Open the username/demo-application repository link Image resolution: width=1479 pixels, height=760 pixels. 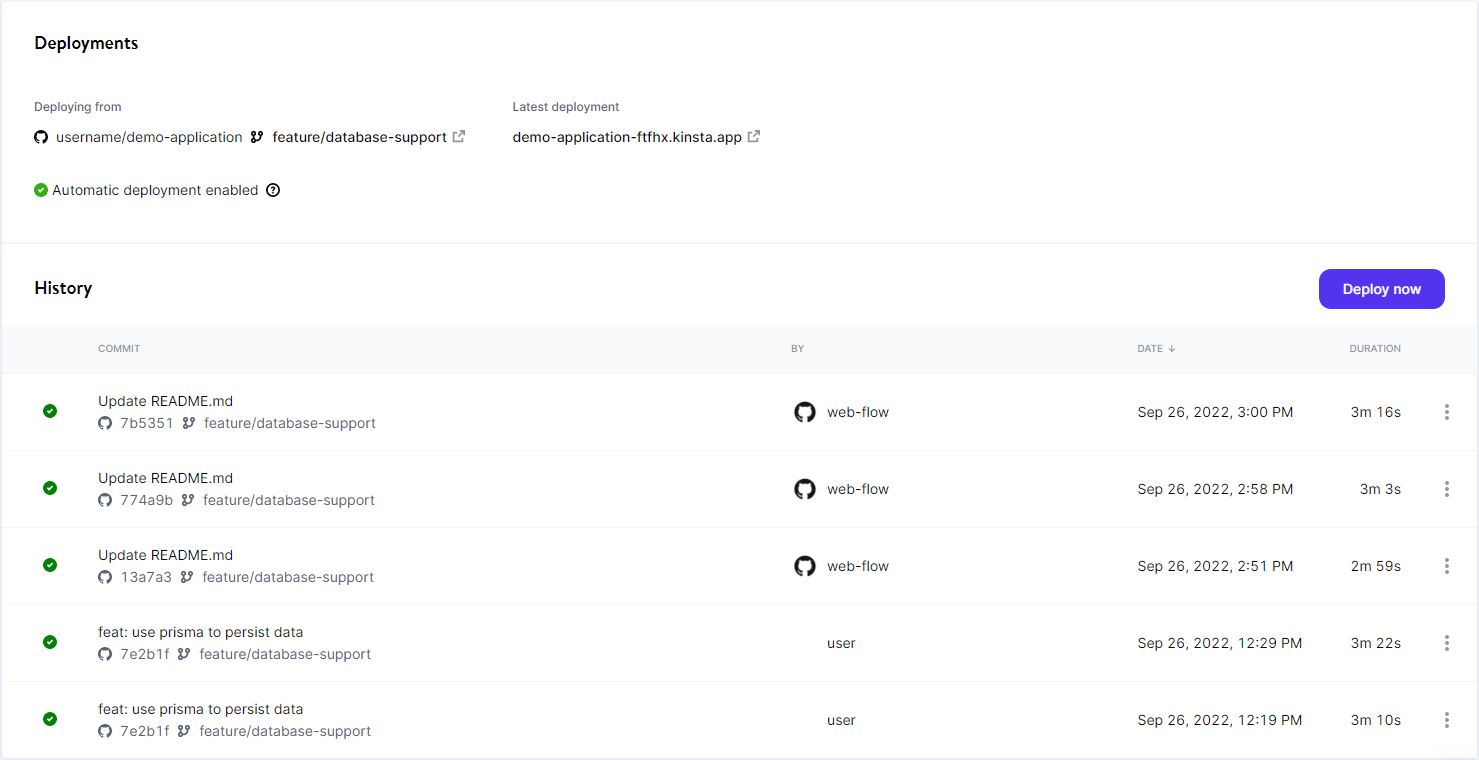[x=149, y=137]
